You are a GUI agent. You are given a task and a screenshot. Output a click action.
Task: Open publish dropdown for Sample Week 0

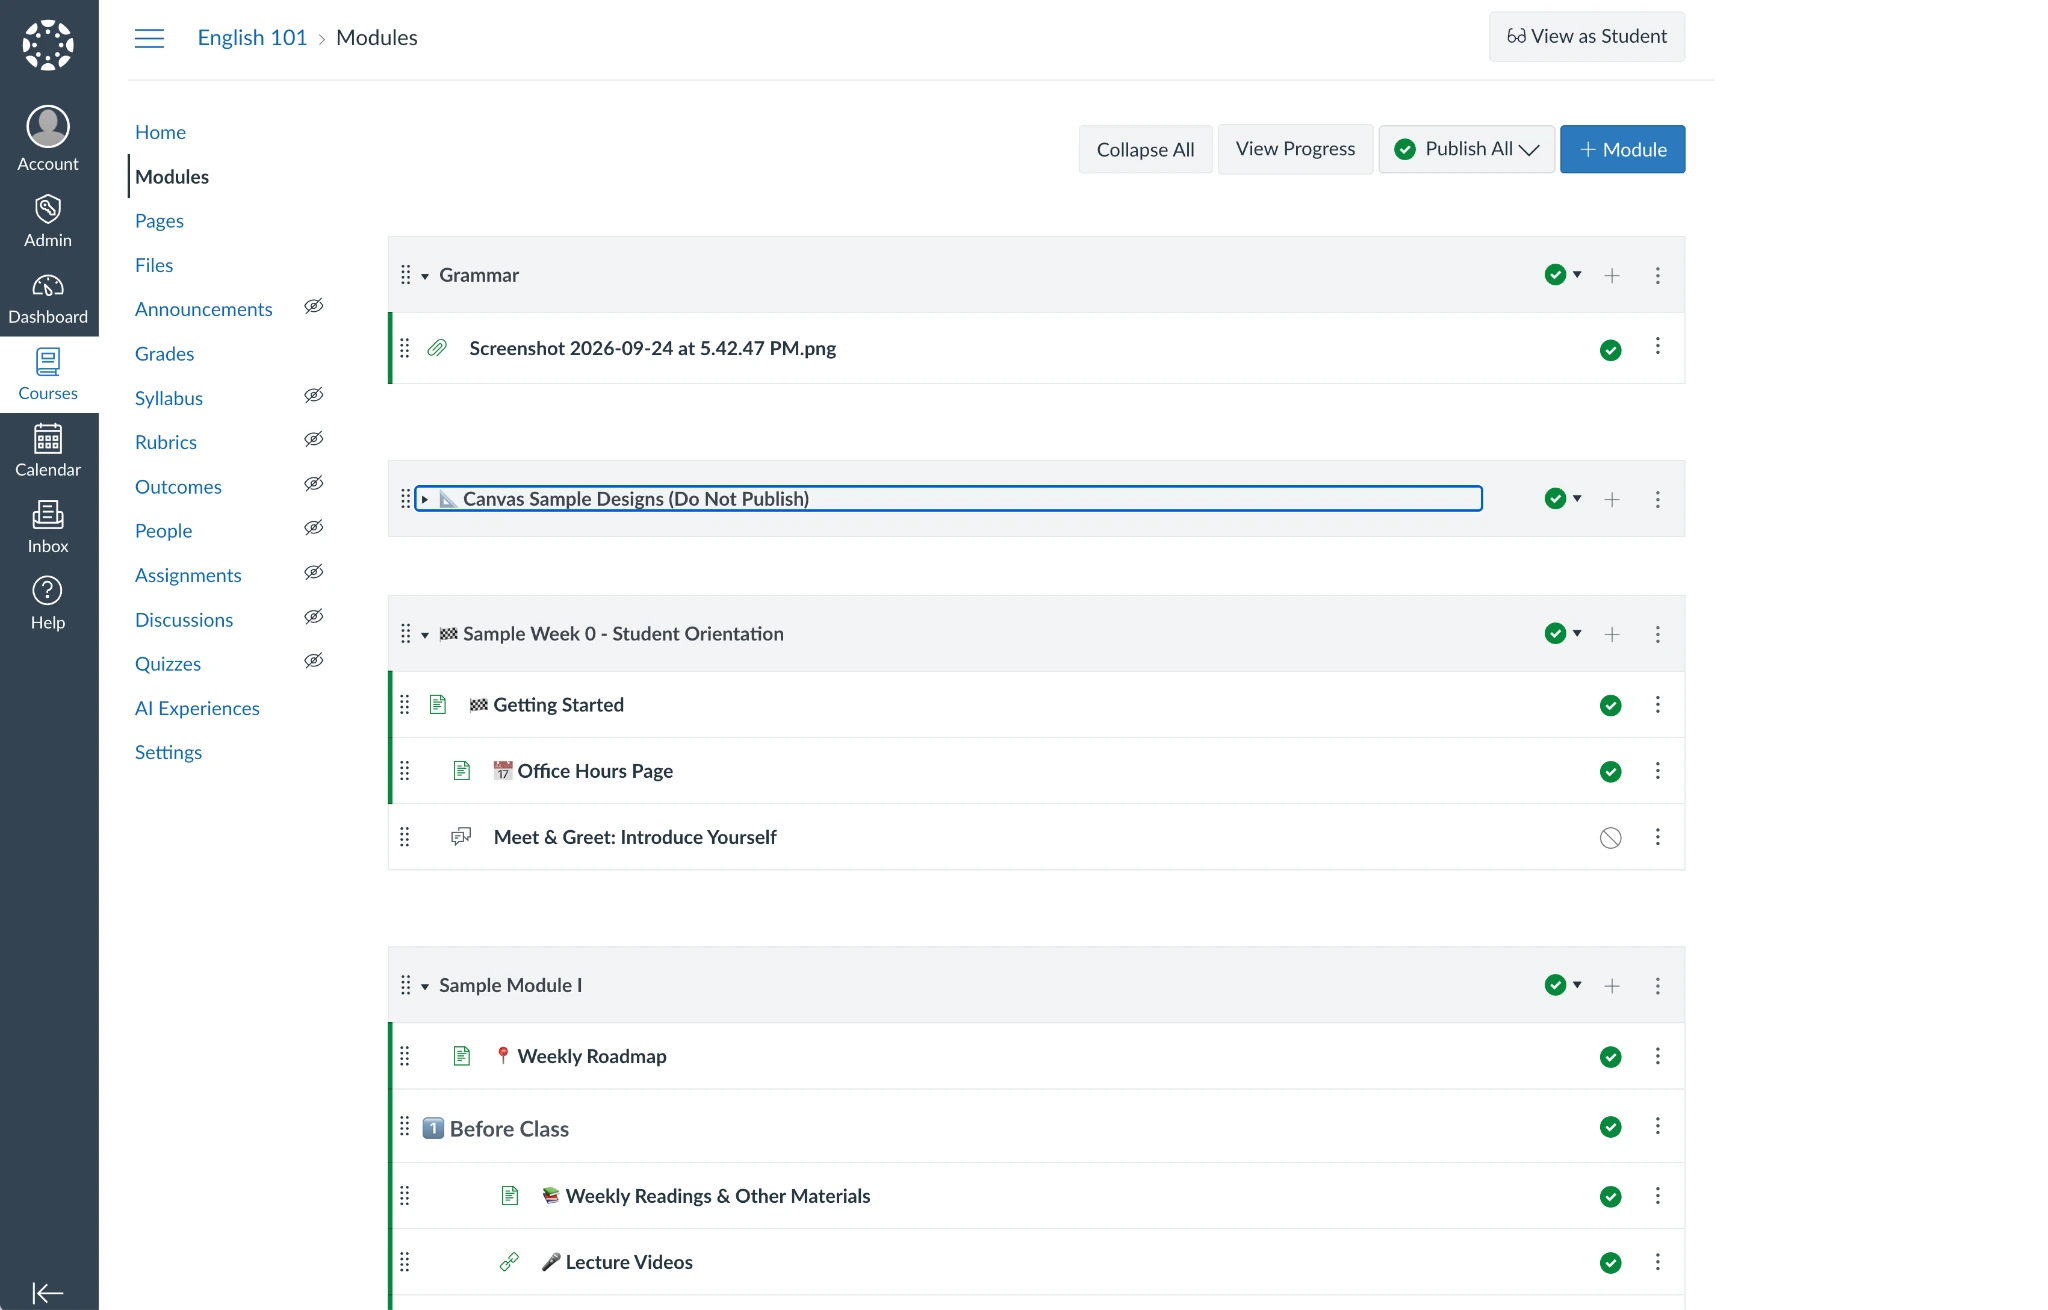(1563, 634)
